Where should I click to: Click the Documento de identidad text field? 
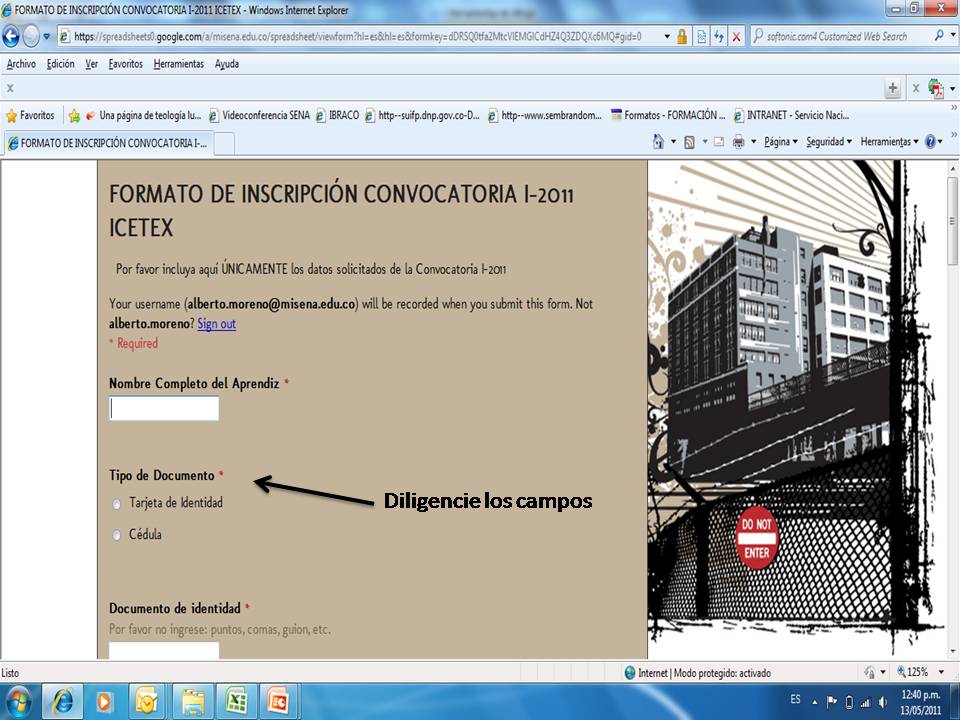pyautogui.click(x=164, y=650)
